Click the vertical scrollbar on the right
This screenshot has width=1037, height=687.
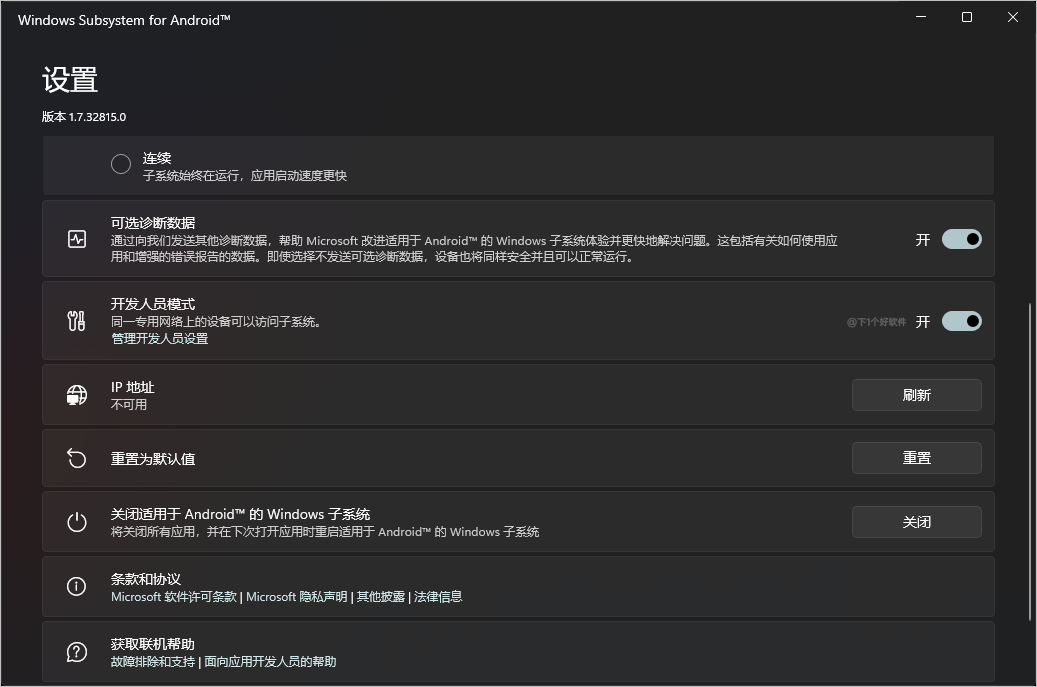1030,462
